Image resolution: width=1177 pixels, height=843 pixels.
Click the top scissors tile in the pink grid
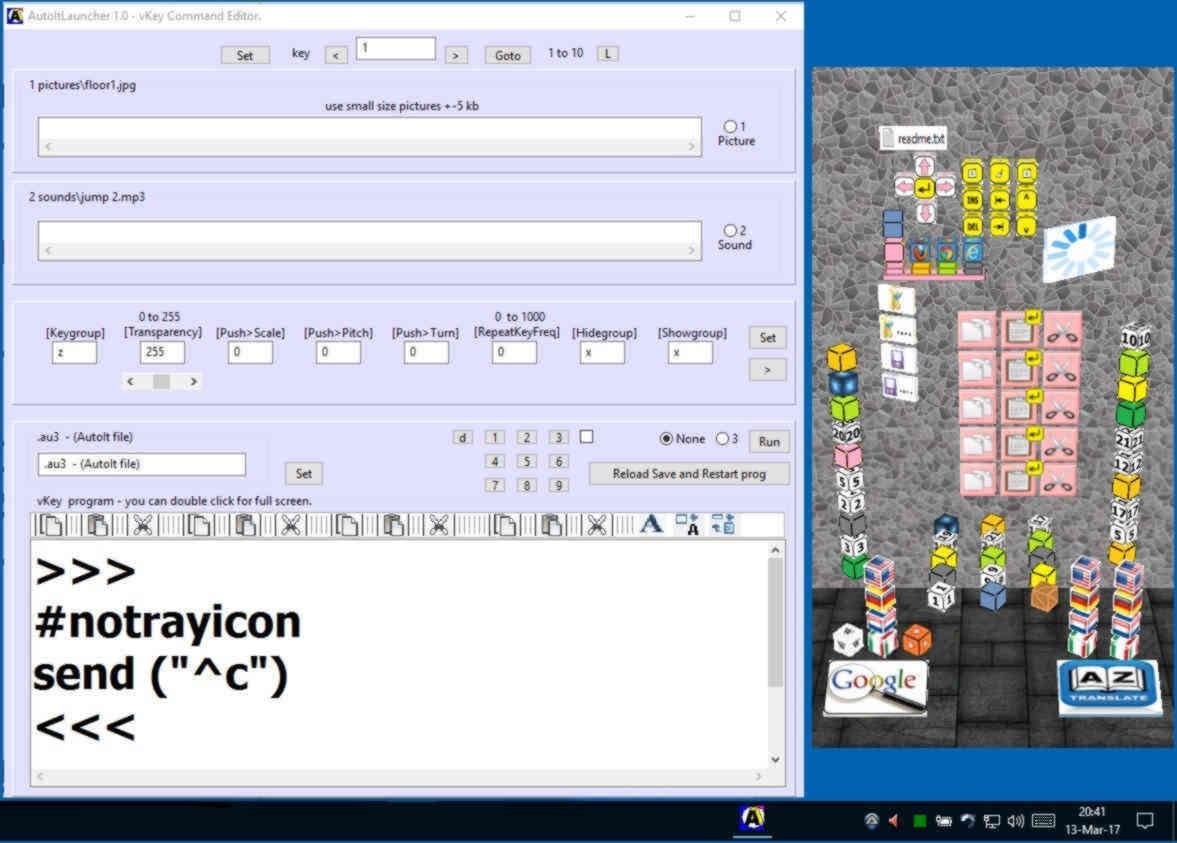1061,331
